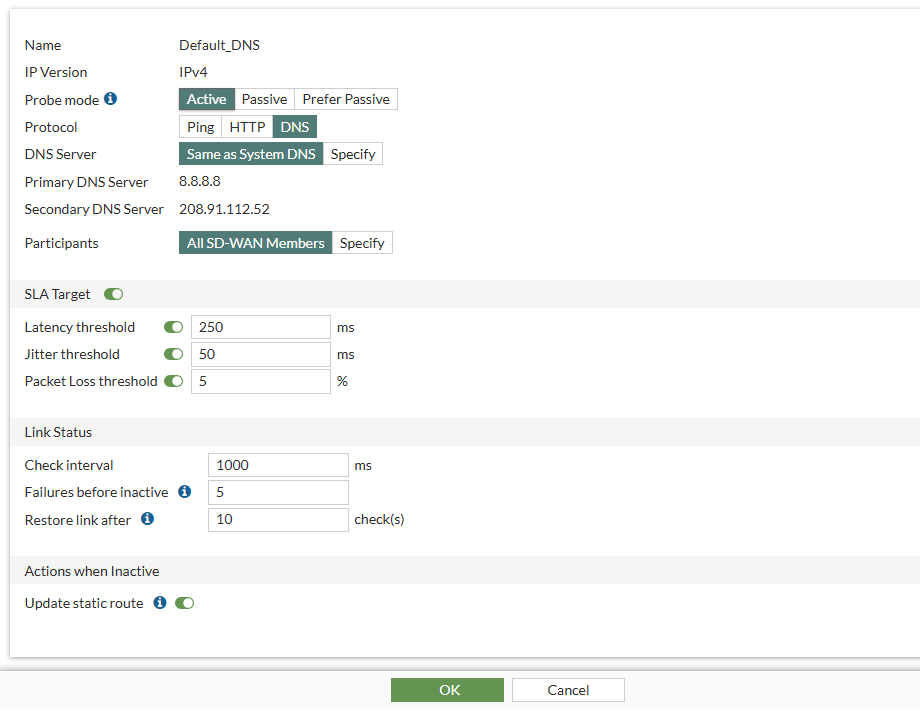The width and height of the screenshot is (920, 727).
Task: Show info for Failures before inactive
Action: [184, 492]
